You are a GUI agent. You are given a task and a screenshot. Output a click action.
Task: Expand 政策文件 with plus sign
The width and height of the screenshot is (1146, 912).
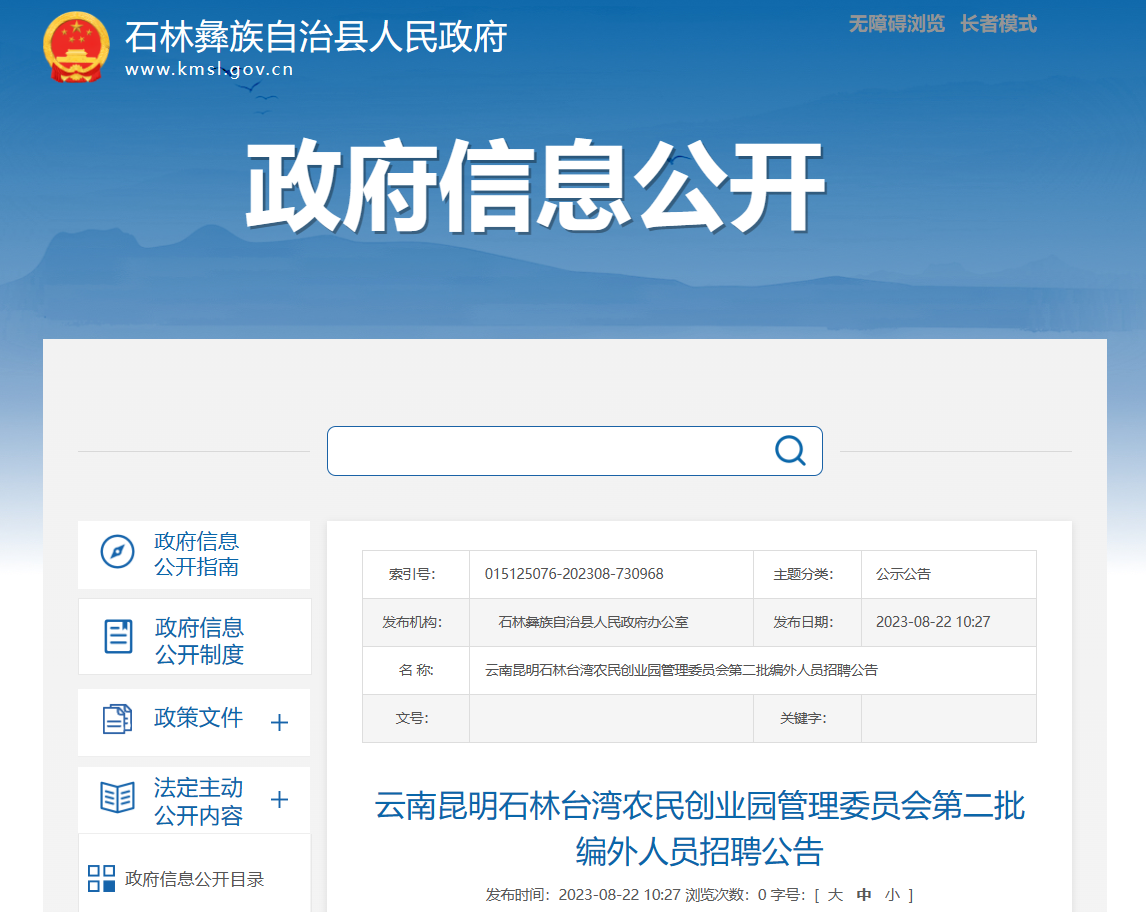(279, 722)
